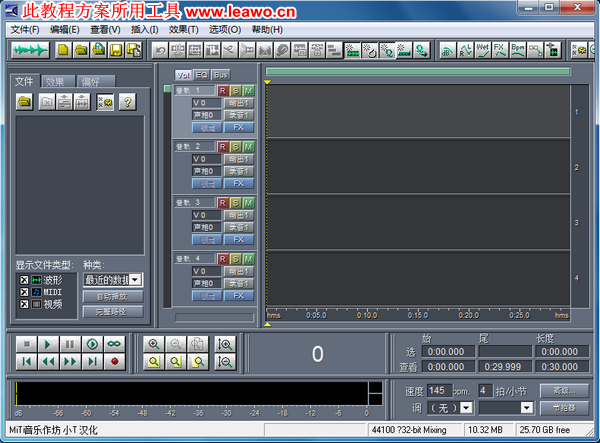Click the 完整路径 button
Screen dimensions: 600x443
coord(113,312)
